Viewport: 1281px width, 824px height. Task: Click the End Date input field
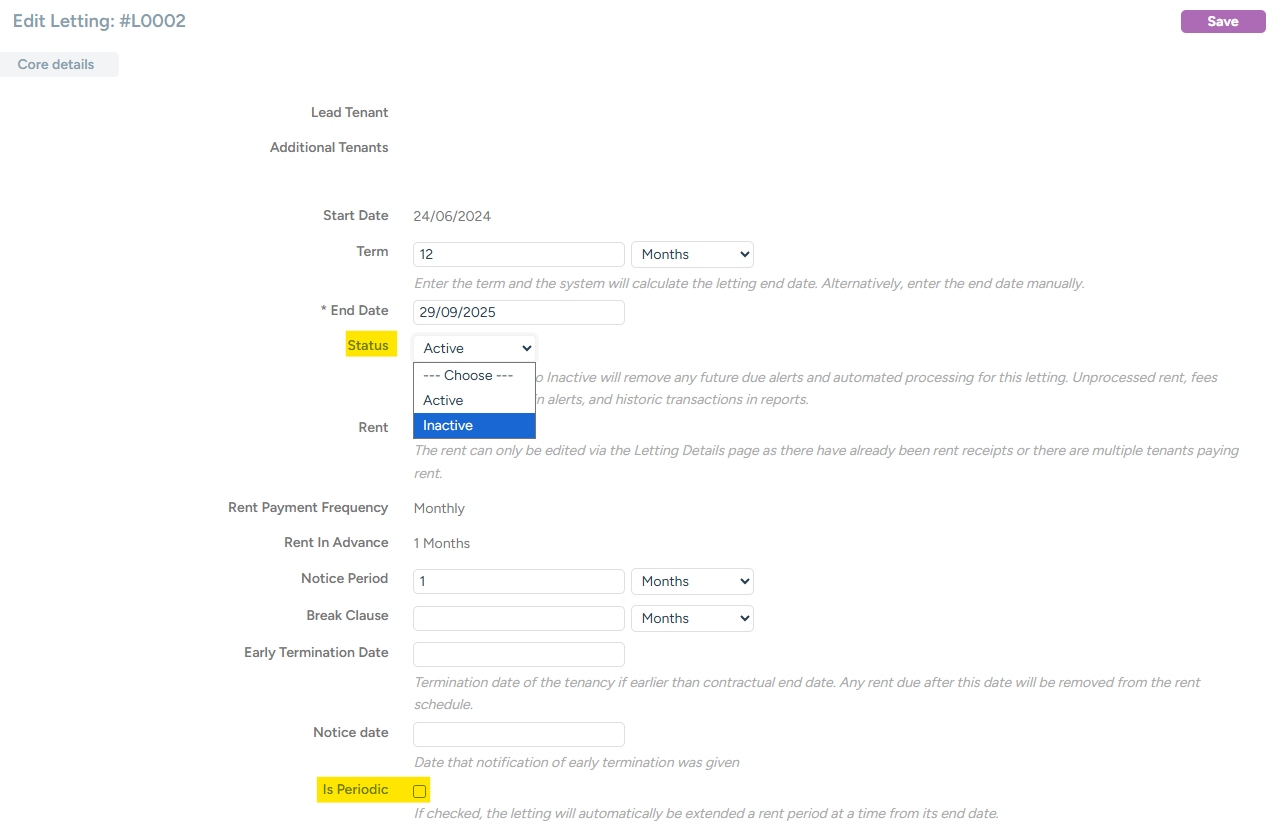coord(518,312)
